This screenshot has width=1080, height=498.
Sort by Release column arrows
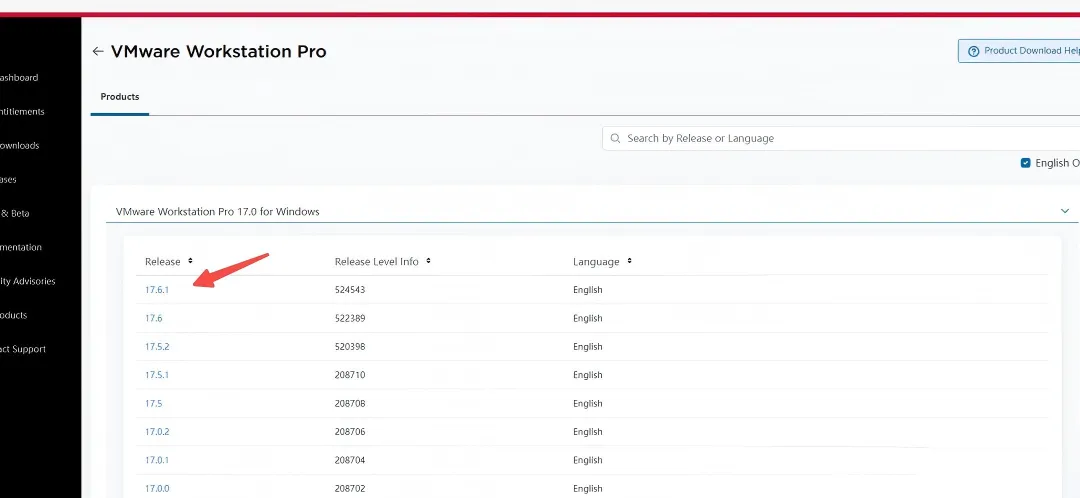[x=190, y=261]
